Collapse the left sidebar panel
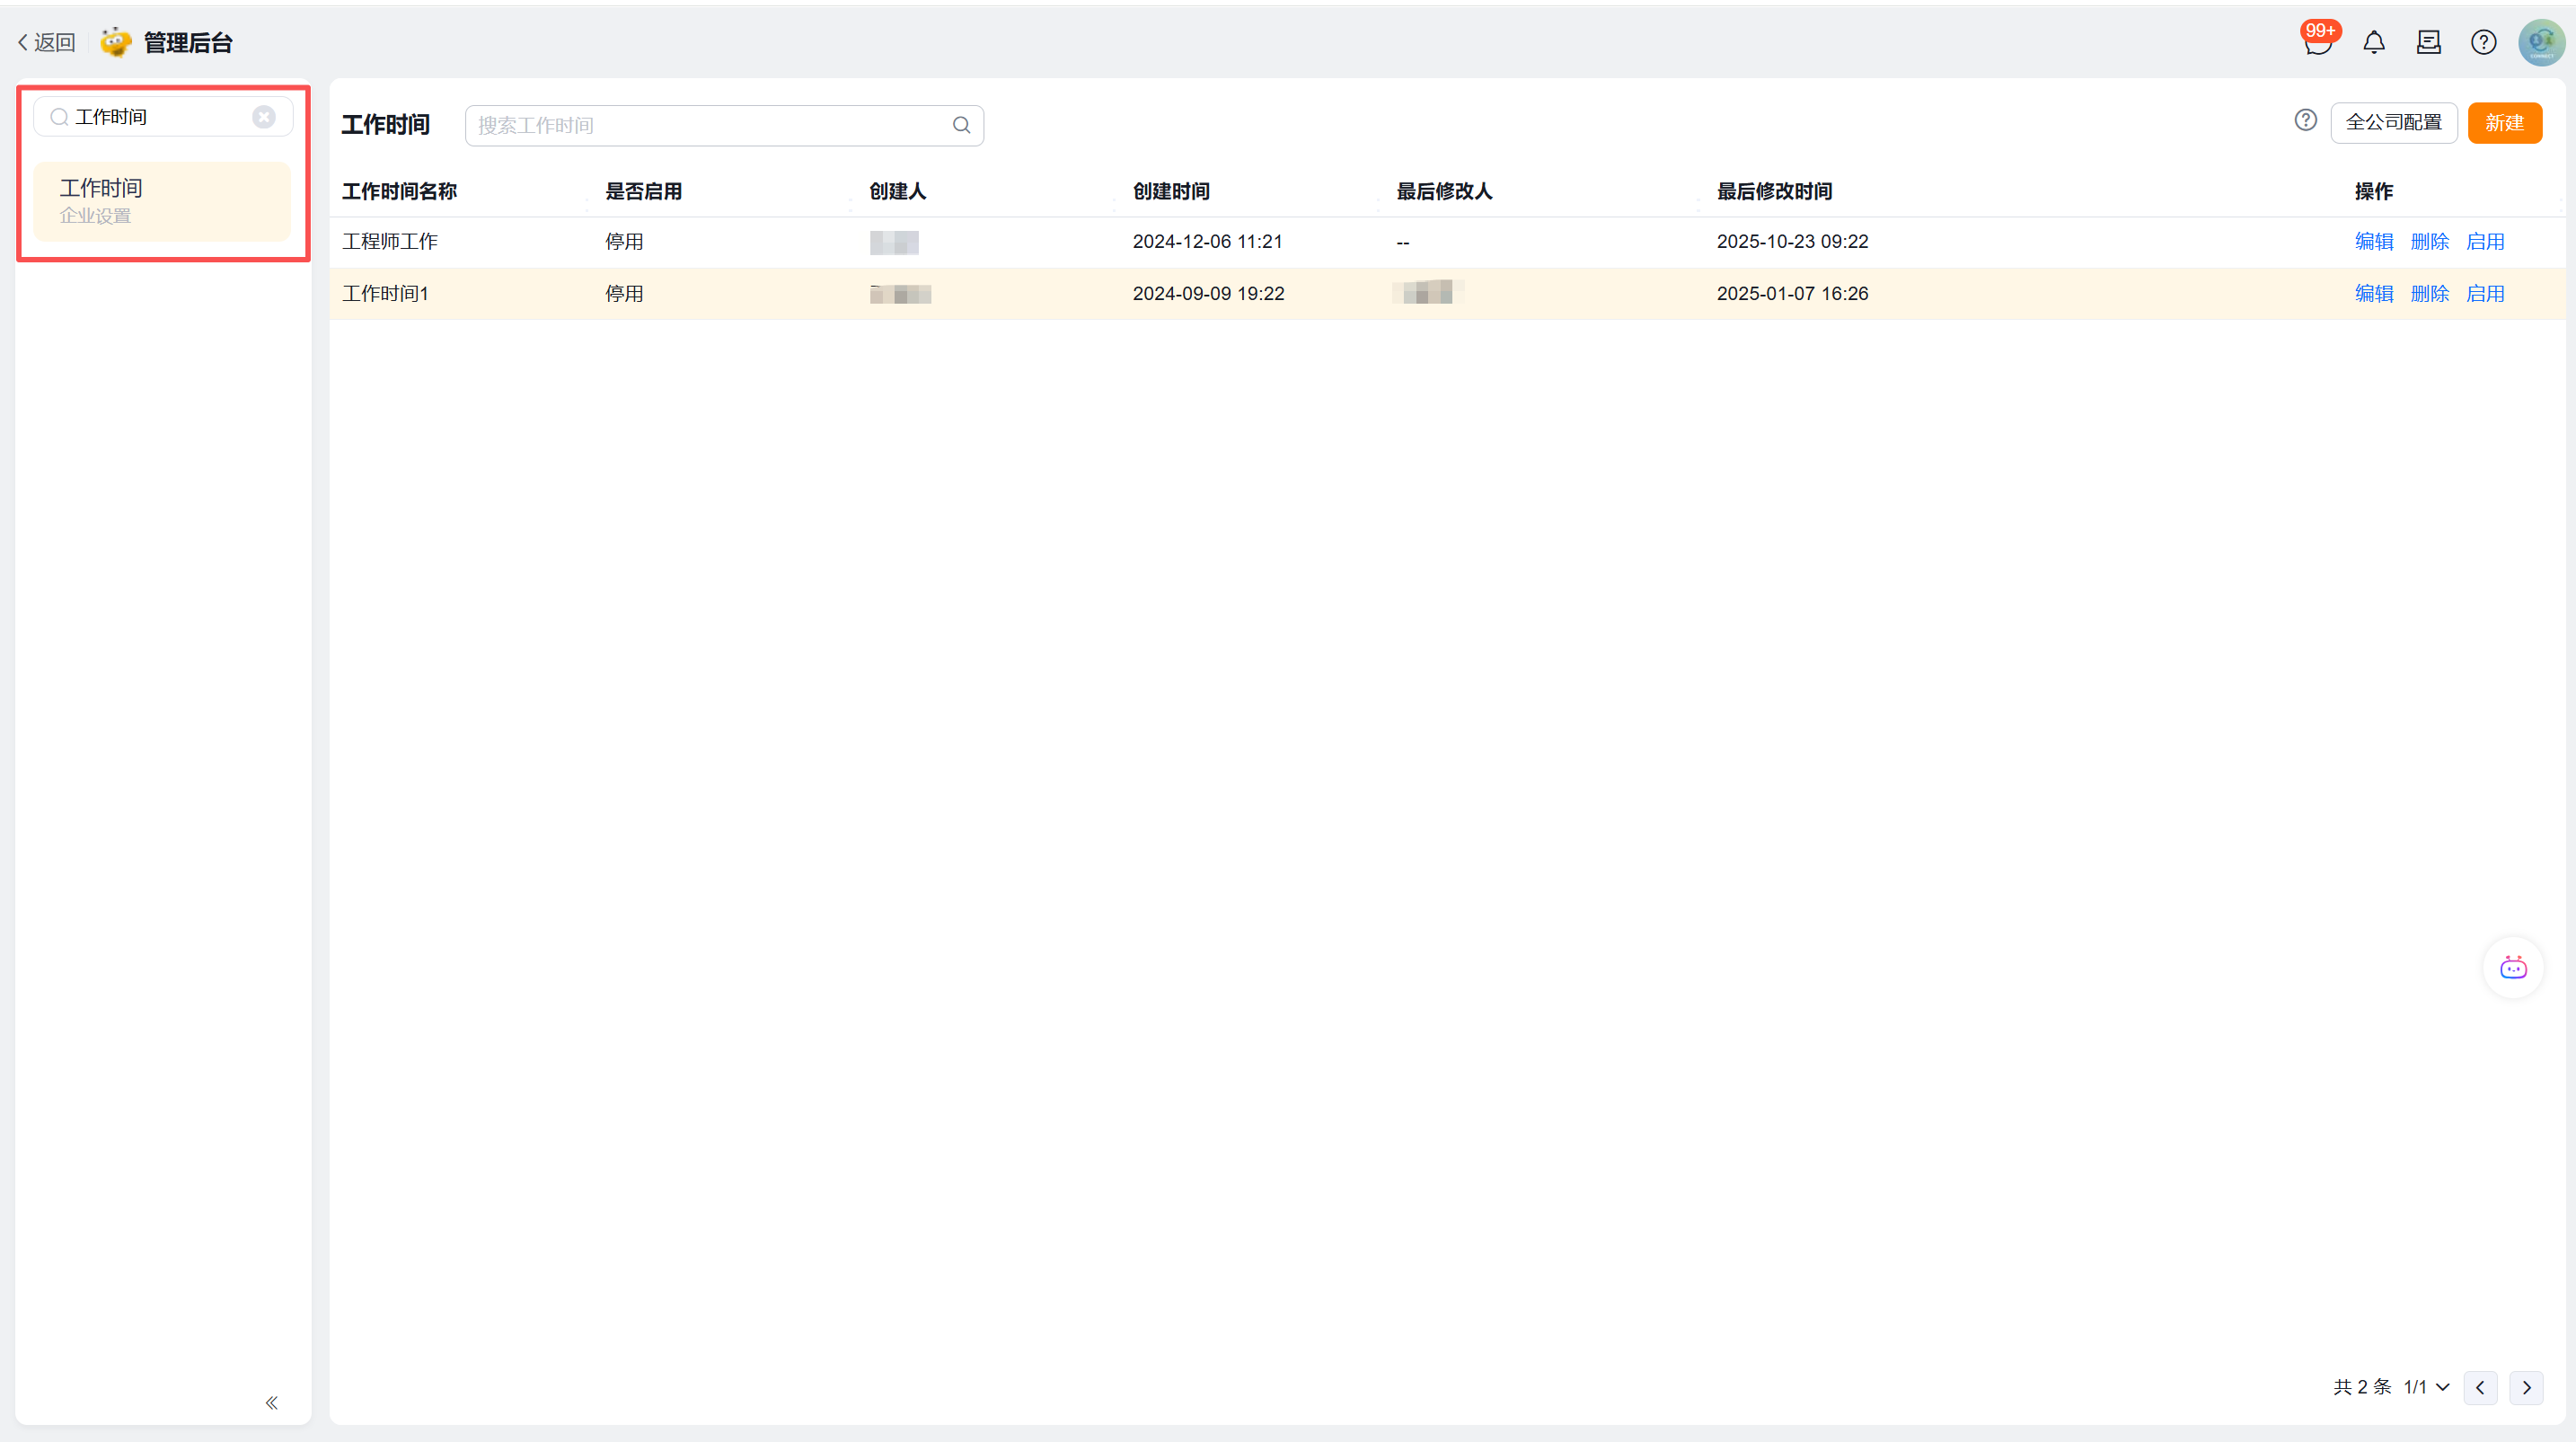This screenshot has width=2576, height=1442. click(271, 1402)
